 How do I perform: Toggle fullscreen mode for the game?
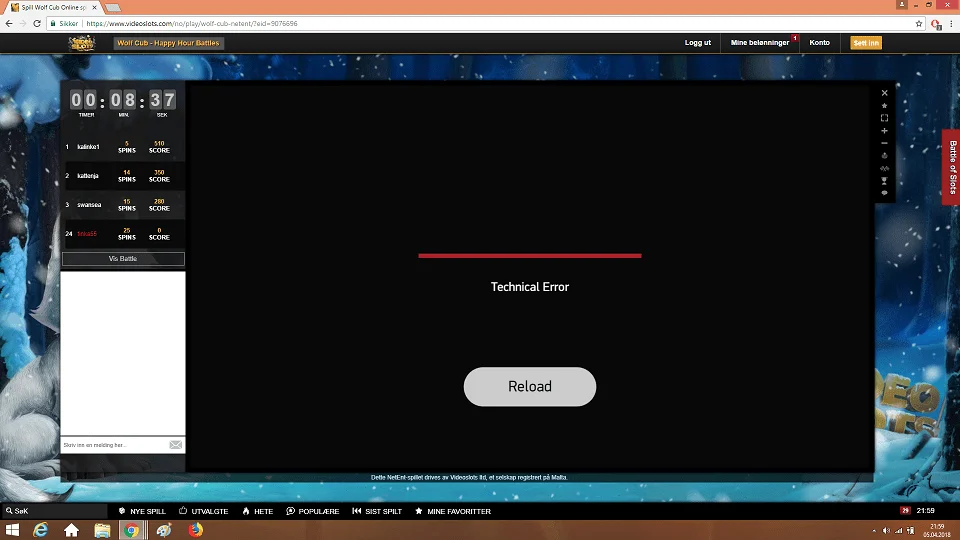(x=884, y=118)
